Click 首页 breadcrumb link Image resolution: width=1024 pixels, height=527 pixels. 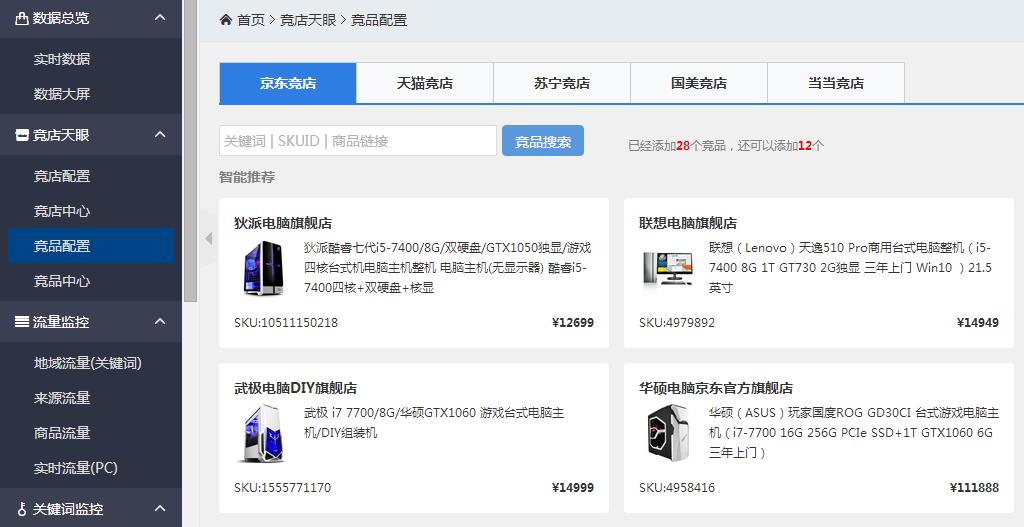(251, 20)
